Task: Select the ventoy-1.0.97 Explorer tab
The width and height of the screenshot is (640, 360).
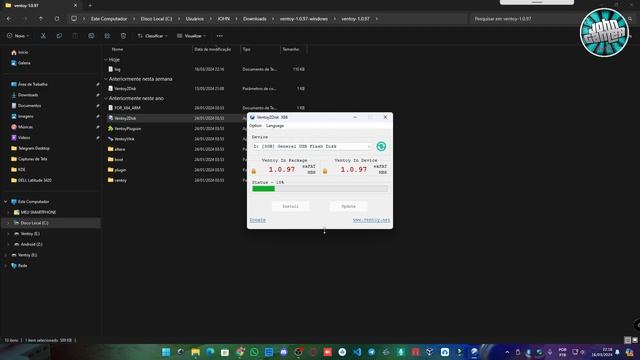Action: pos(41,5)
